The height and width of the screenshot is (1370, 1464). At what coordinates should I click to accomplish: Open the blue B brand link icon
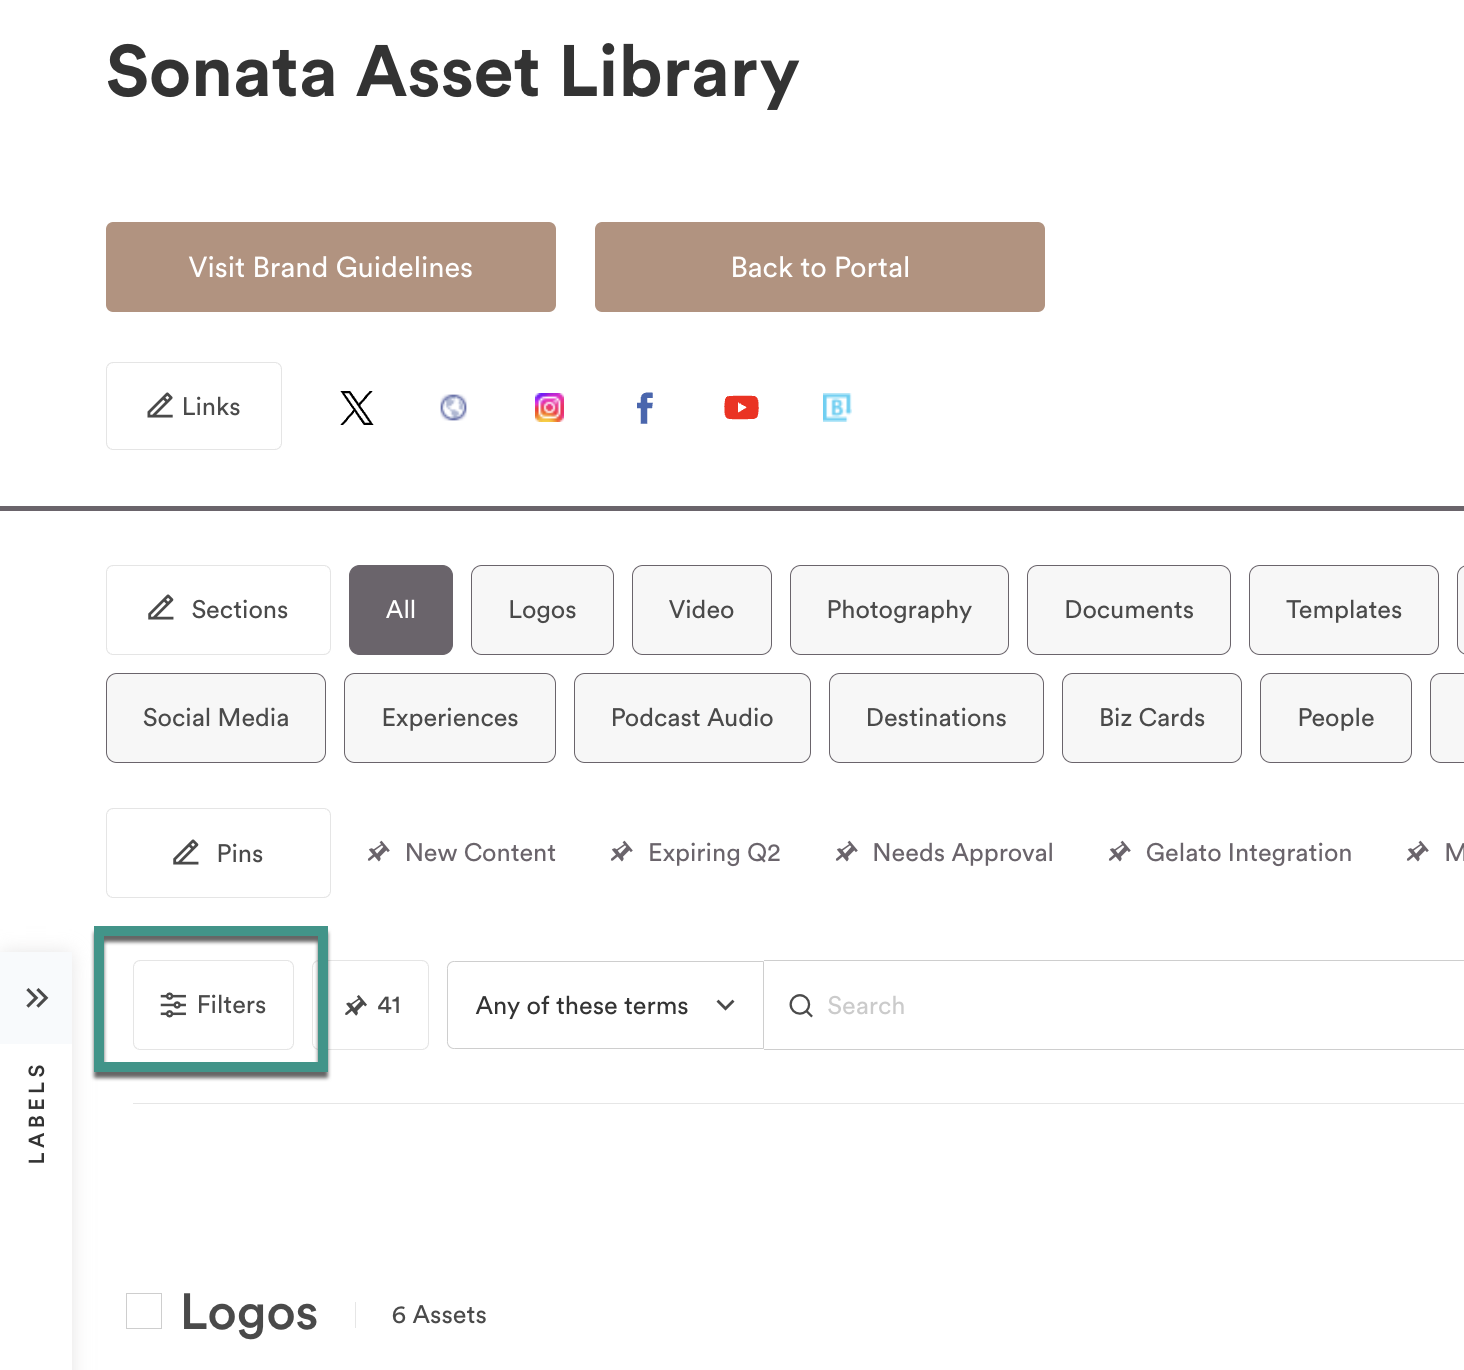(837, 407)
